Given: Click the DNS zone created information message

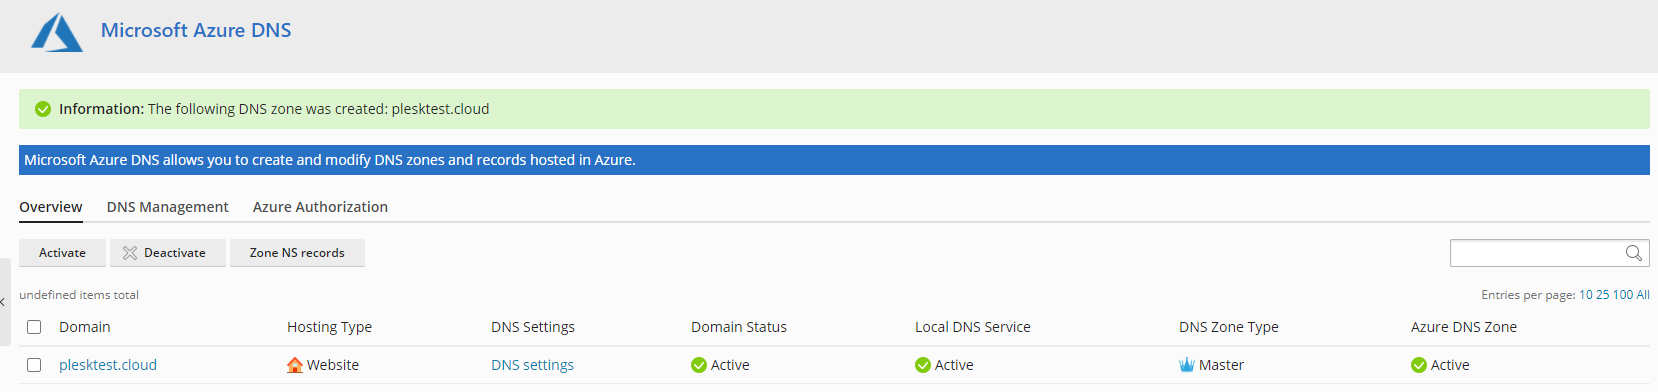Looking at the screenshot, I should (834, 109).
